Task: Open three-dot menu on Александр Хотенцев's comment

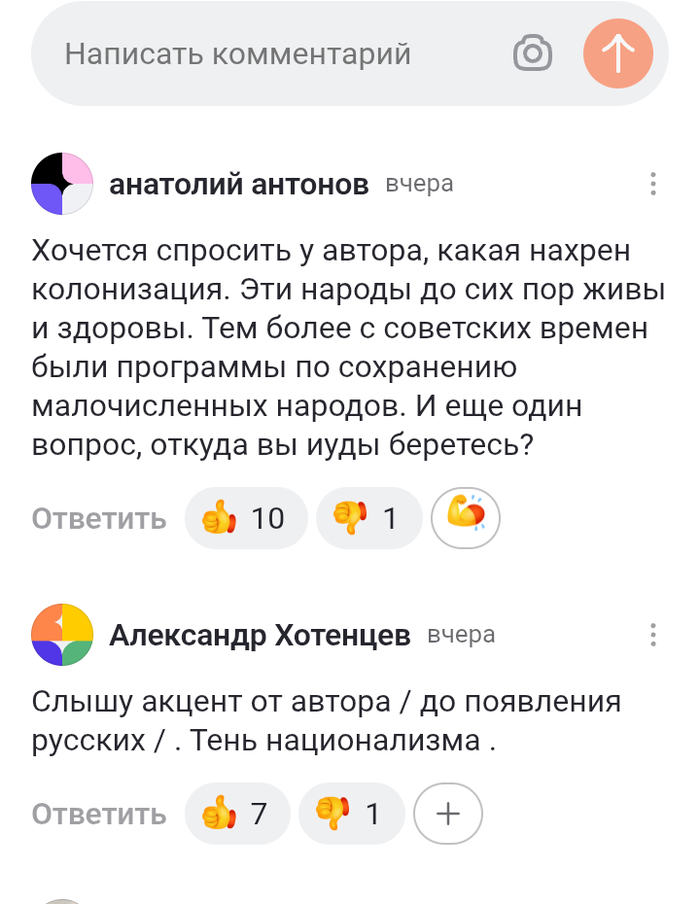Action: coord(653,635)
